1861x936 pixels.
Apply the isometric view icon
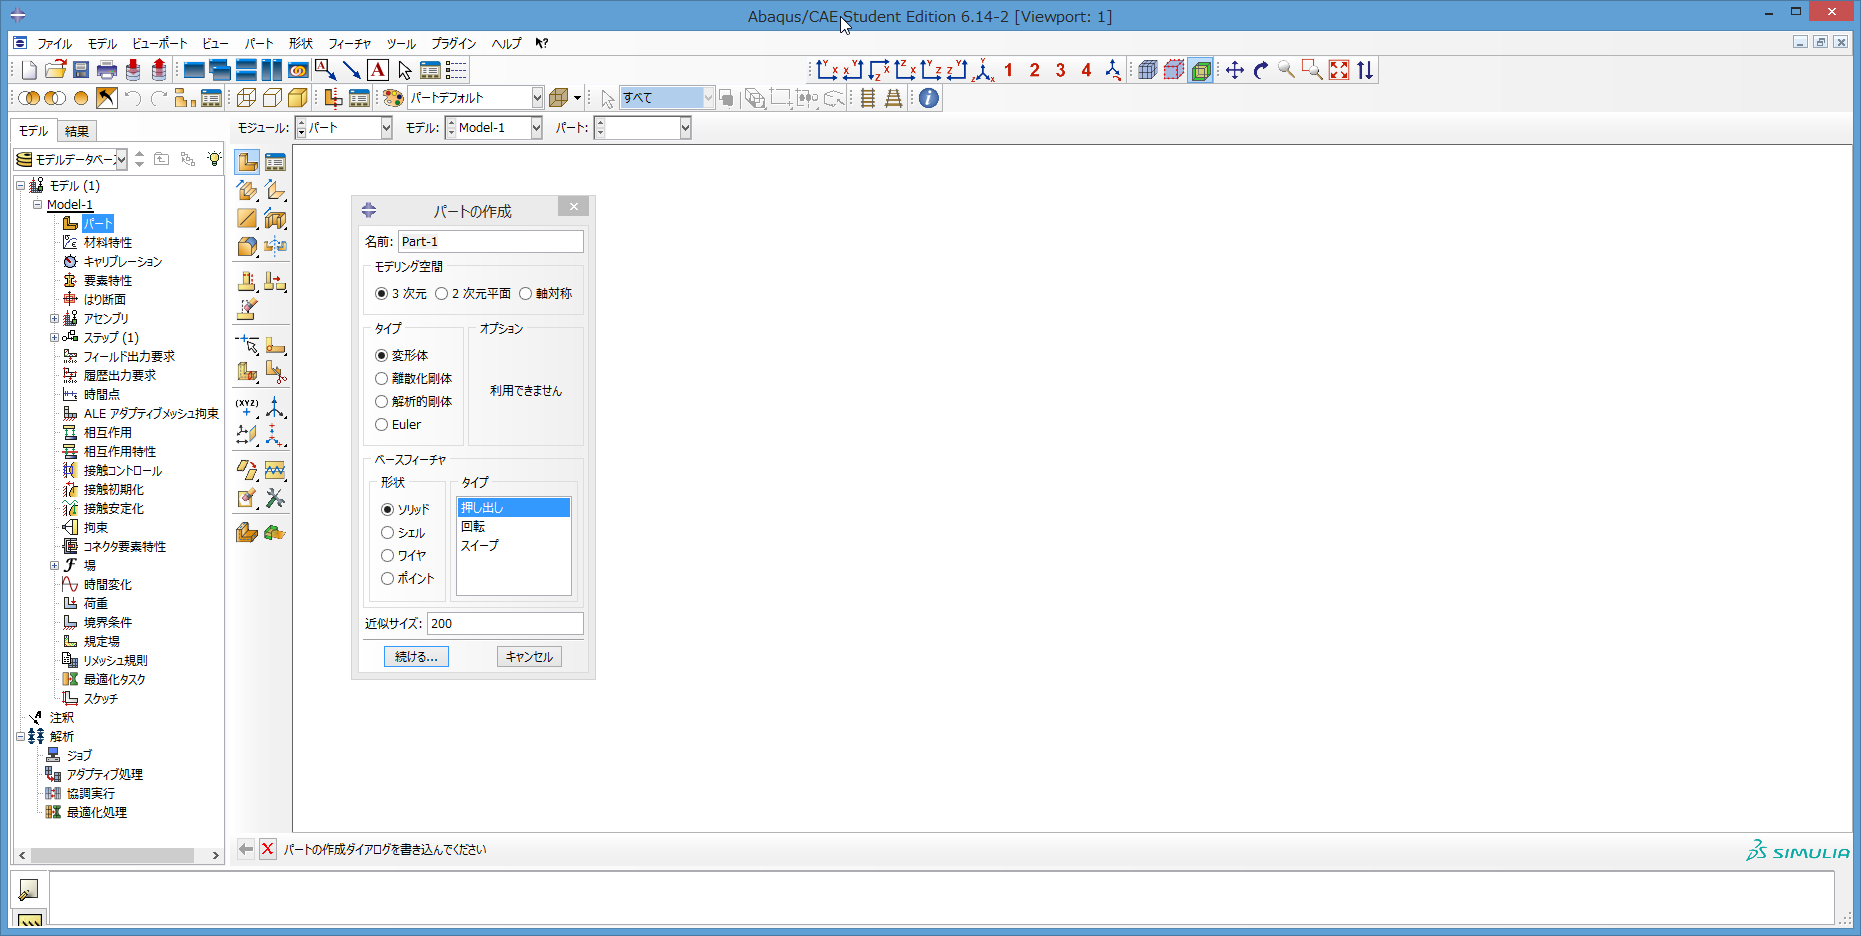point(983,70)
